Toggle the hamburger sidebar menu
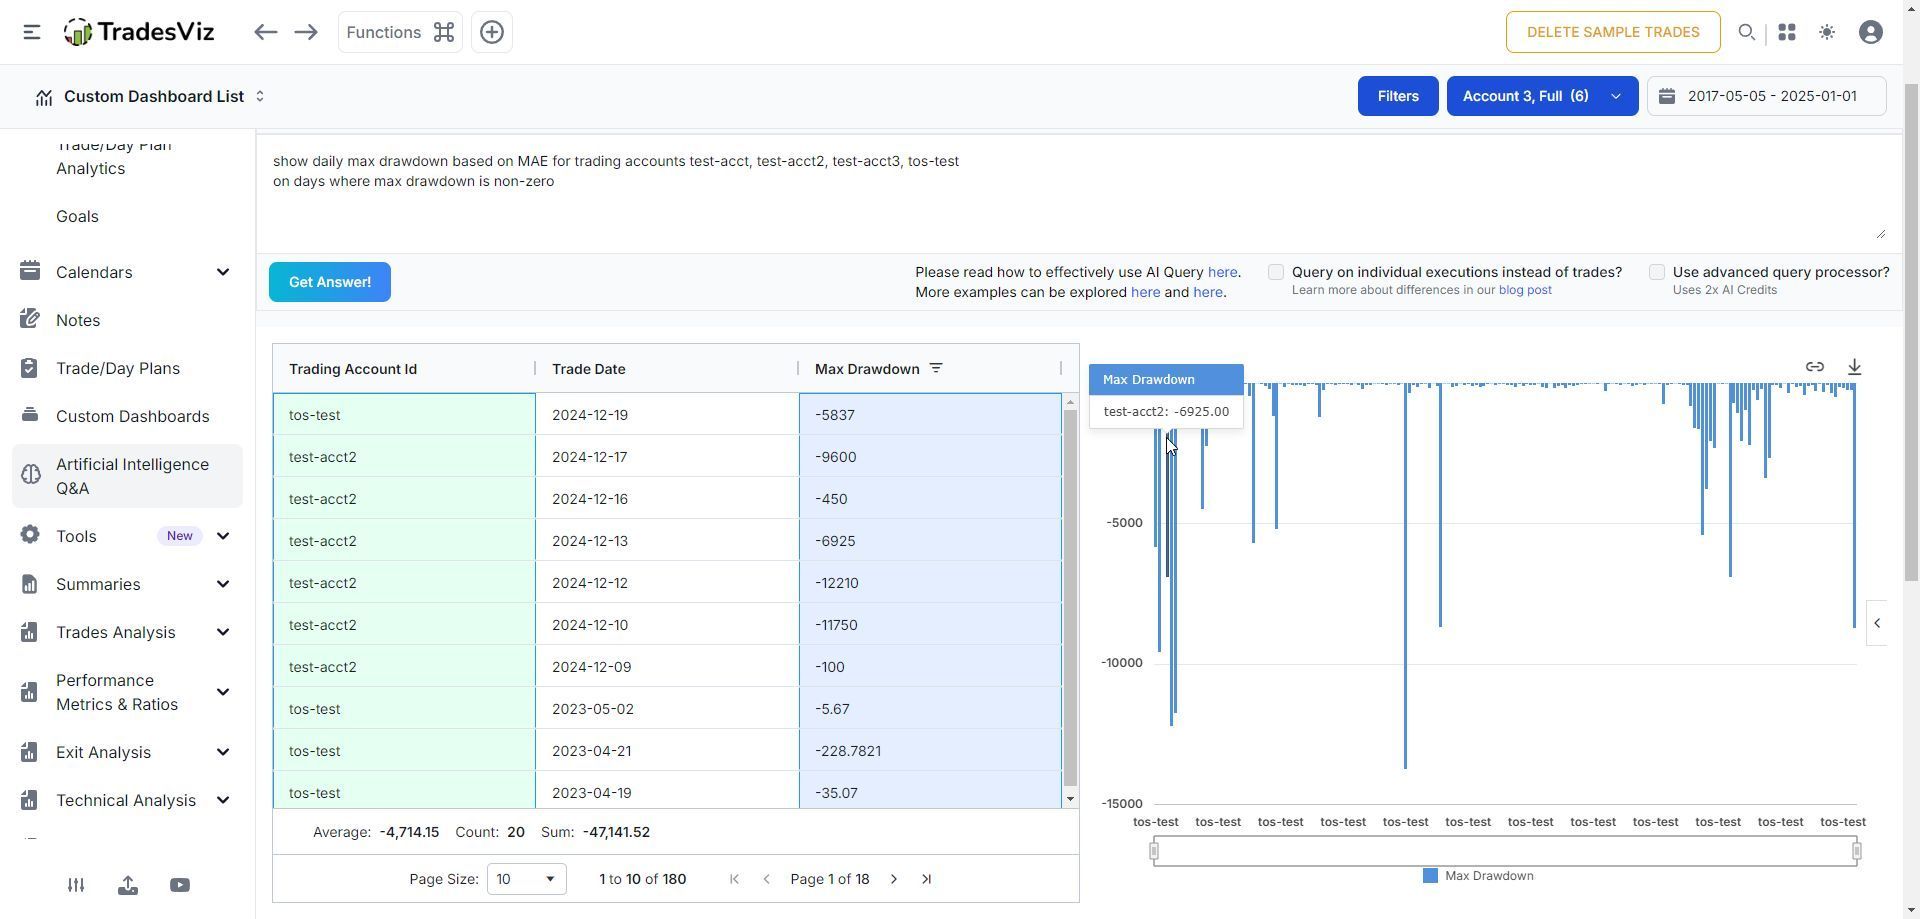The height and width of the screenshot is (919, 1920). pyautogui.click(x=31, y=32)
